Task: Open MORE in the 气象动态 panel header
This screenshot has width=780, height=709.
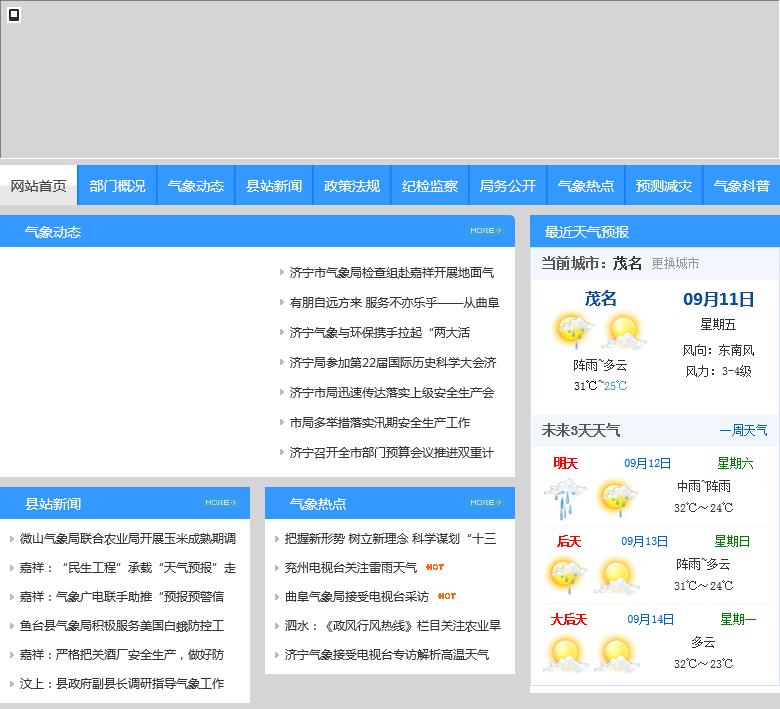Action: (x=486, y=231)
